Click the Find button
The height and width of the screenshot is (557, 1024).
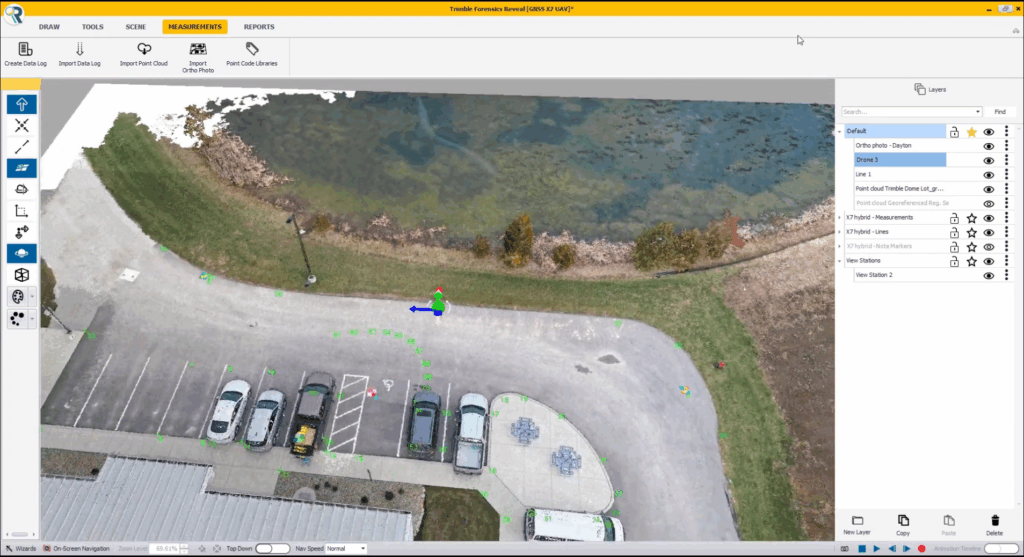999,112
